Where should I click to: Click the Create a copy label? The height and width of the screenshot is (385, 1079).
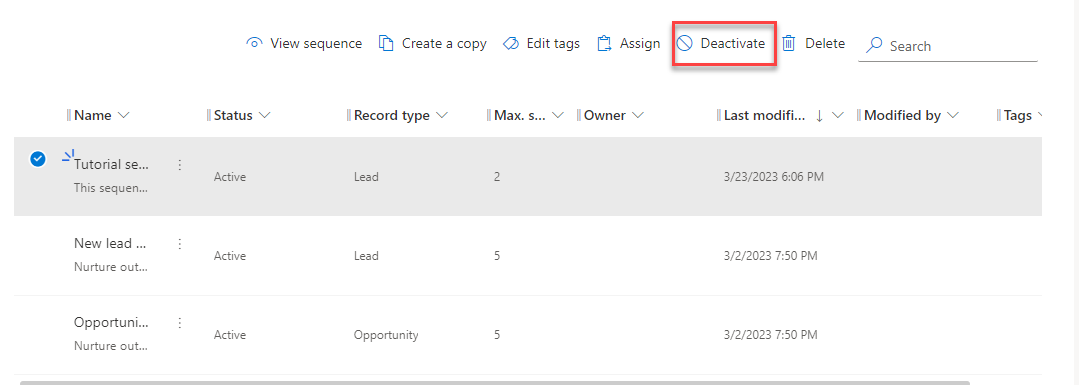(445, 43)
